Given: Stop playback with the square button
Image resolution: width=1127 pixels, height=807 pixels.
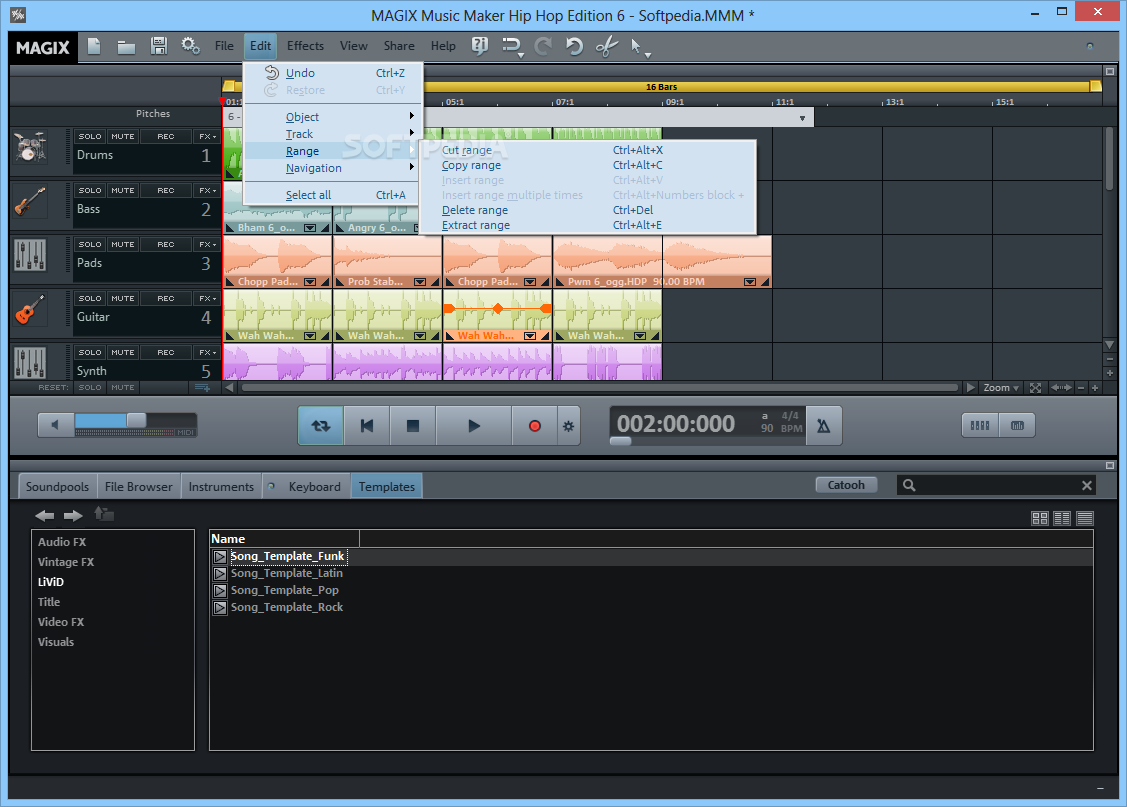Looking at the screenshot, I should coord(413,426).
